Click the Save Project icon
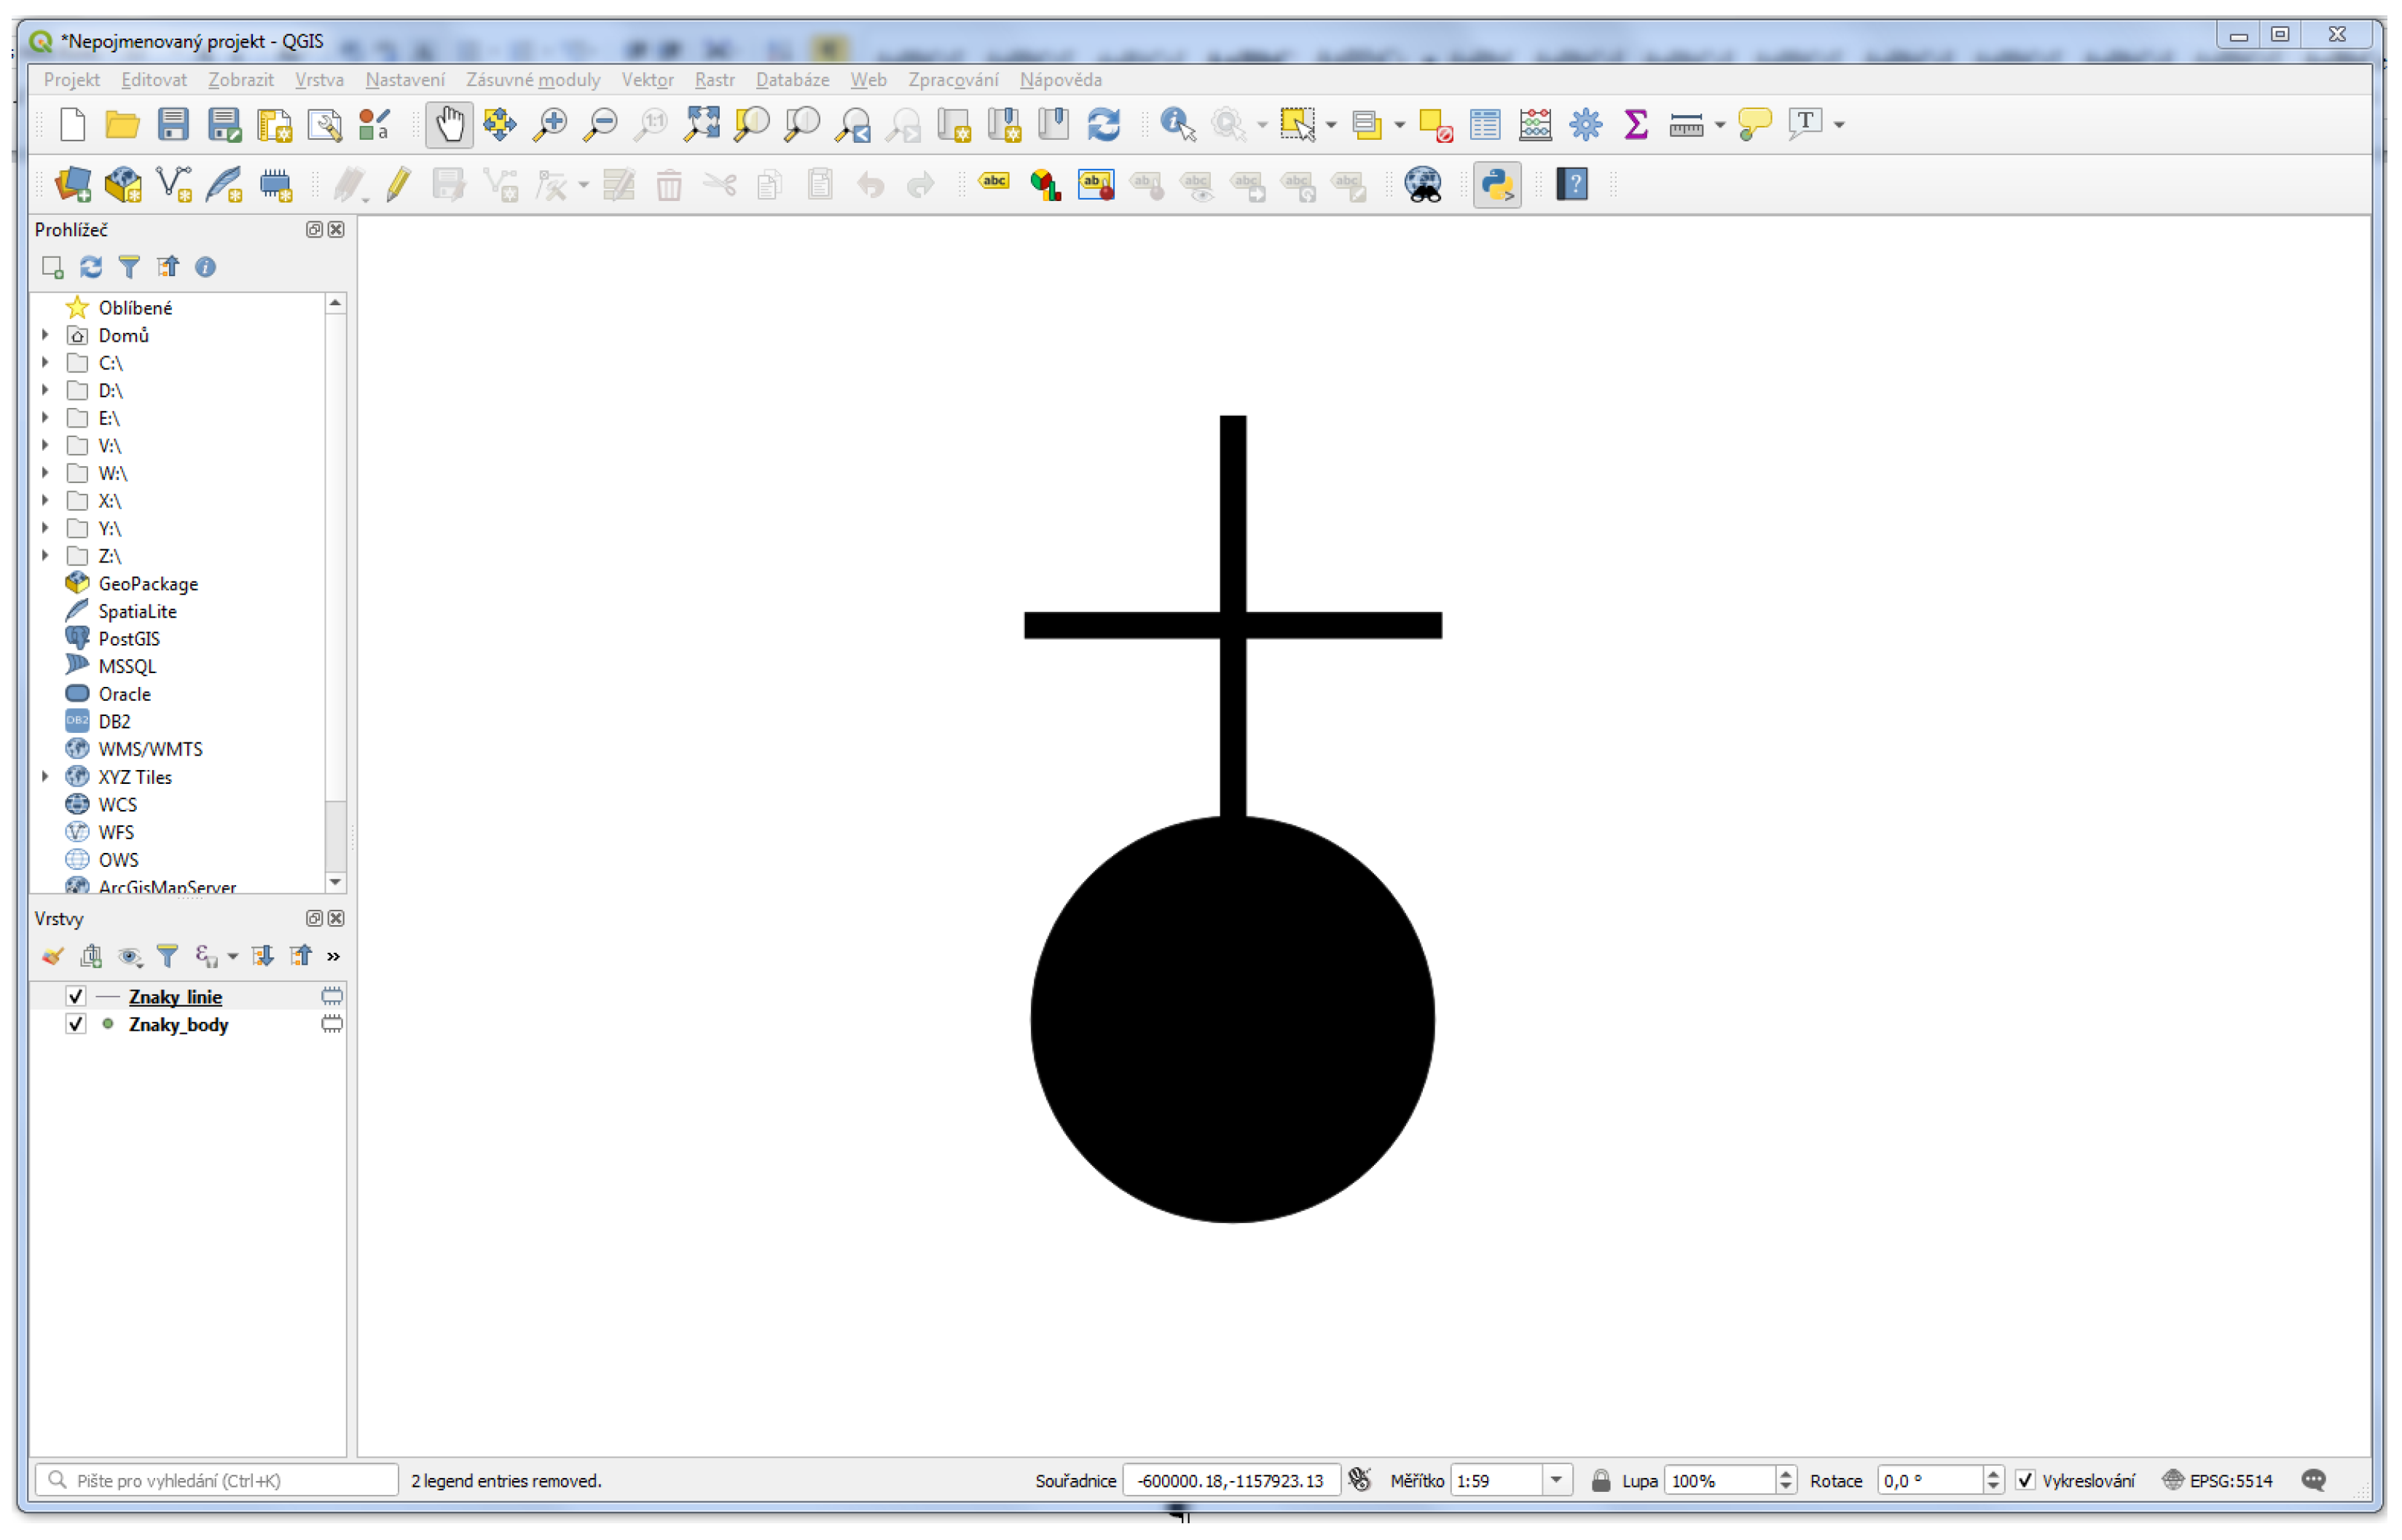2402x1540 pixels. click(173, 125)
